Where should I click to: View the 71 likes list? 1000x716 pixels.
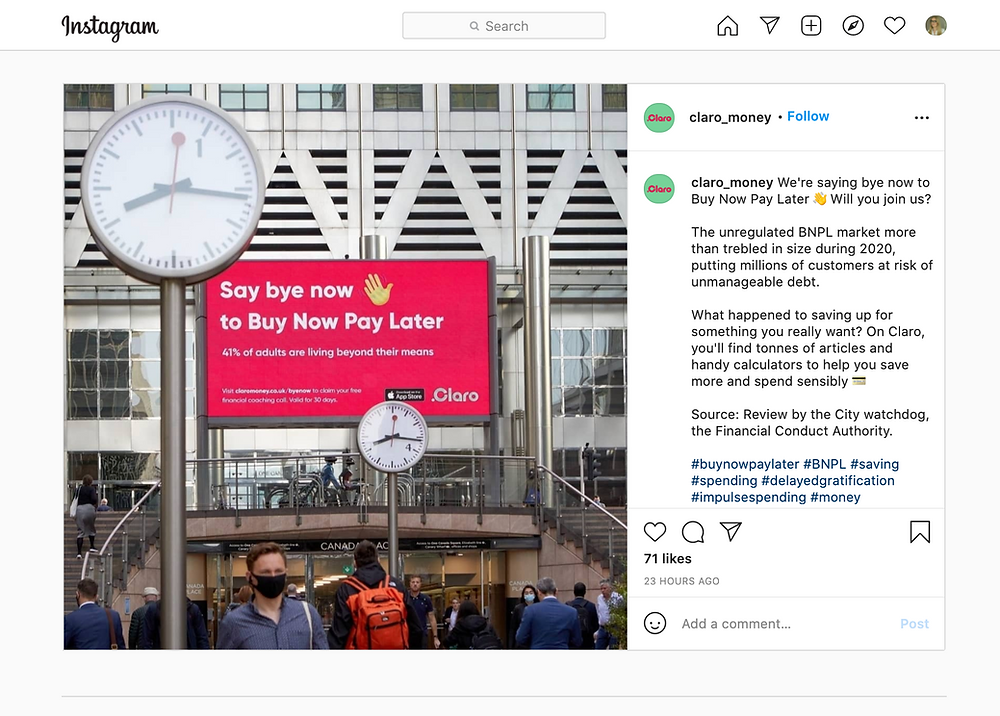click(668, 559)
